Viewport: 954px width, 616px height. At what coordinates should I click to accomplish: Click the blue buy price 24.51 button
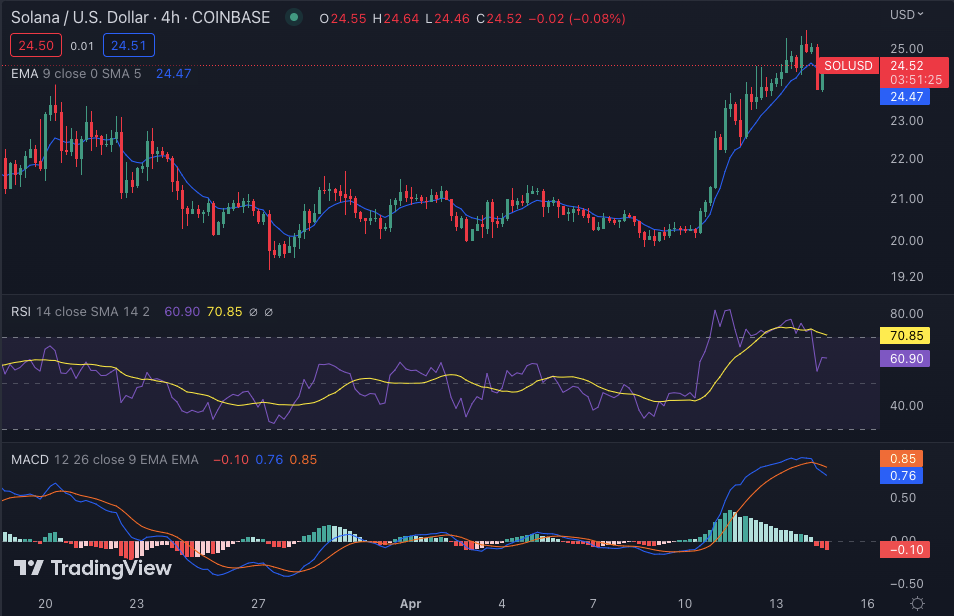click(129, 46)
